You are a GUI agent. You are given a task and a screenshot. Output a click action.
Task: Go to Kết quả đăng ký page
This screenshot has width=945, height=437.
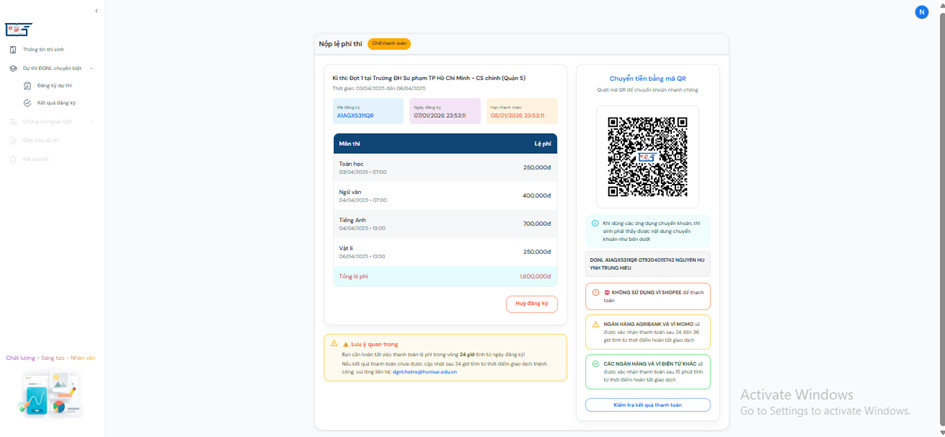56,103
